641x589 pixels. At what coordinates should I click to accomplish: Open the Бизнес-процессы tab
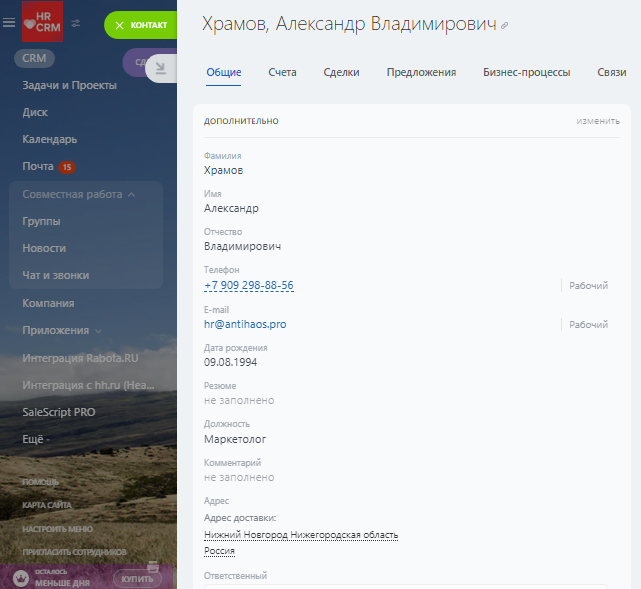tap(527, 72)
